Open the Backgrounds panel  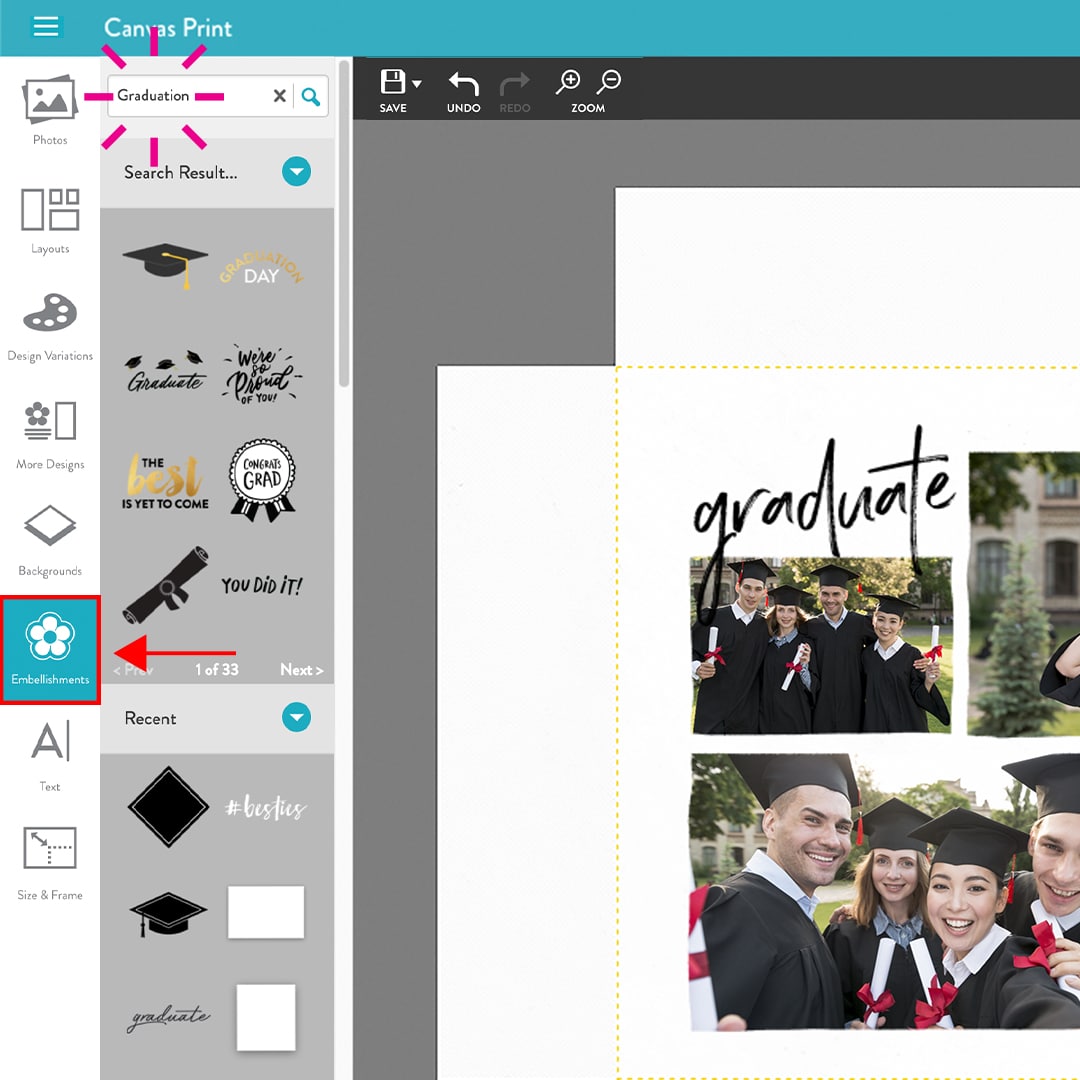pyautogui.click(x=49, y=537)
